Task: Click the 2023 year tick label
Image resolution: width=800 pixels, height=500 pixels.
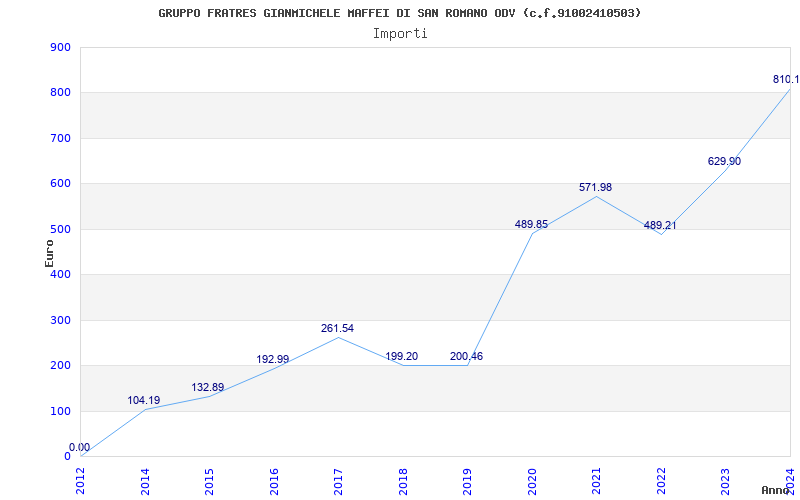Action: pos(726,480)
